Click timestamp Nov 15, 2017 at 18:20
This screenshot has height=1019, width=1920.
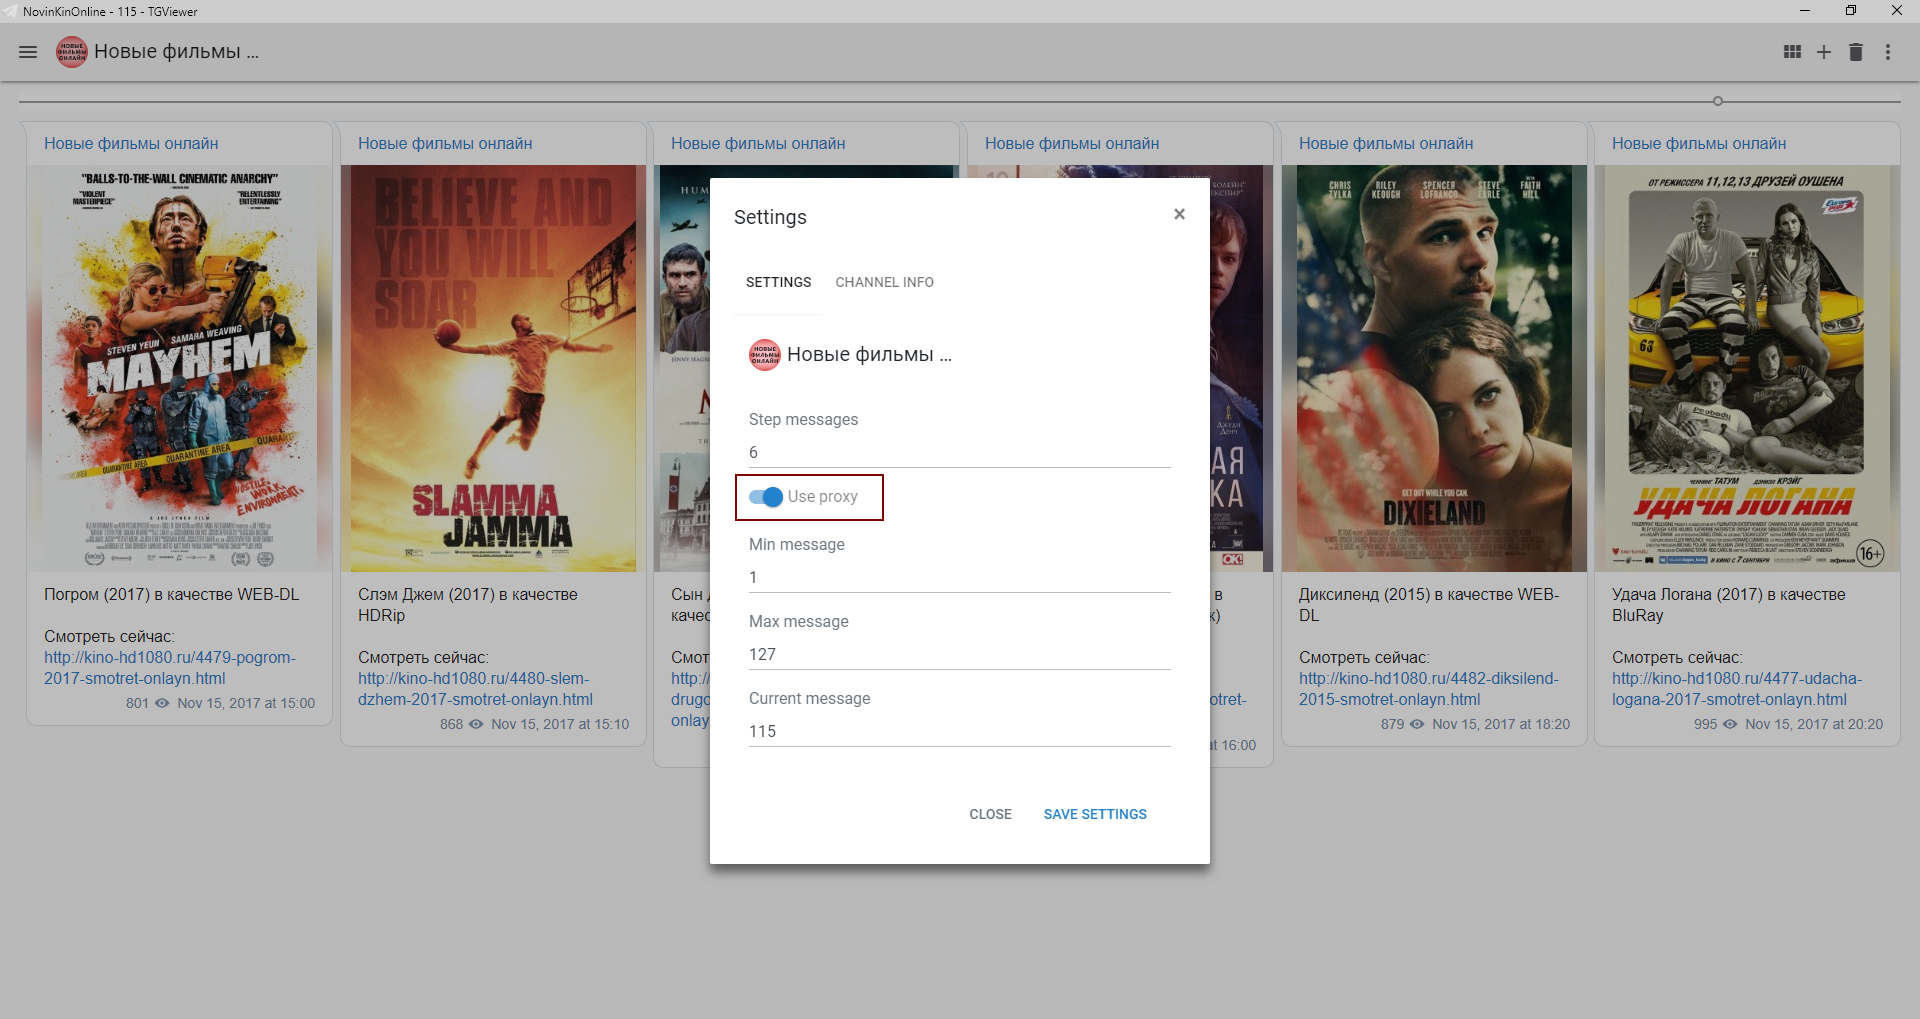point(1501,724)
